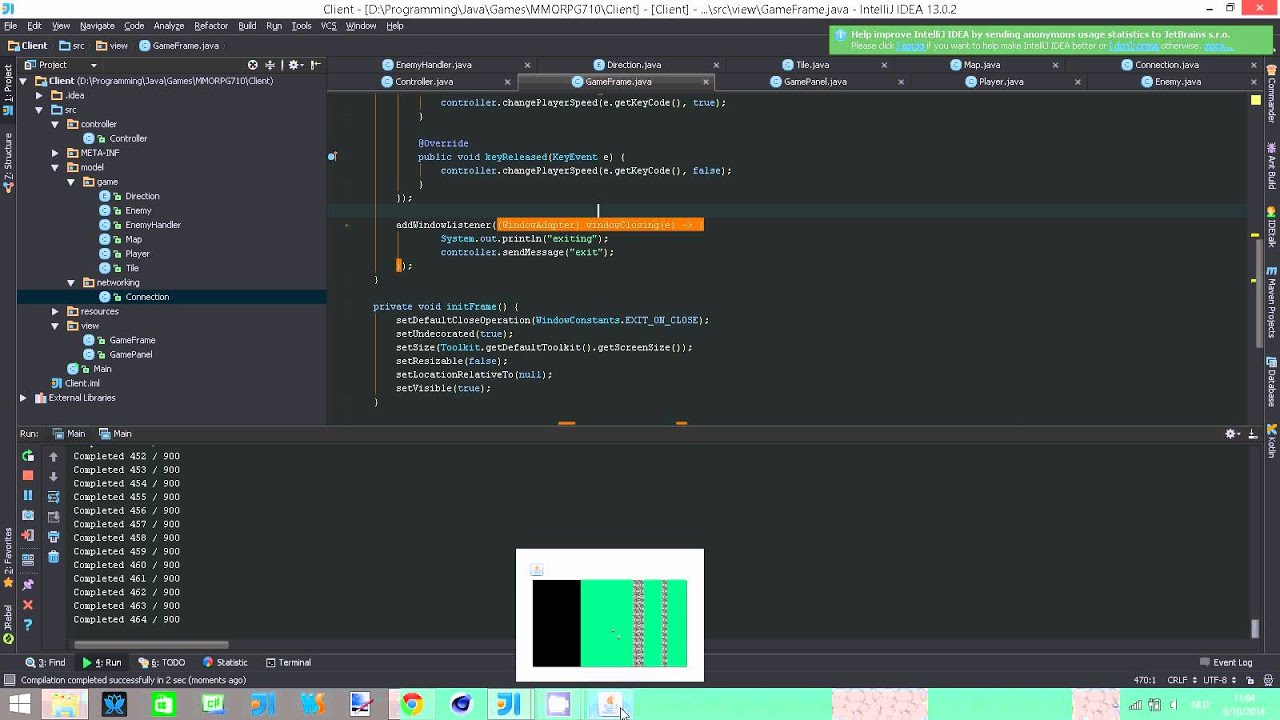Open the Statistic tool window
Screen dimensions: 1280x720
(225, 663)
